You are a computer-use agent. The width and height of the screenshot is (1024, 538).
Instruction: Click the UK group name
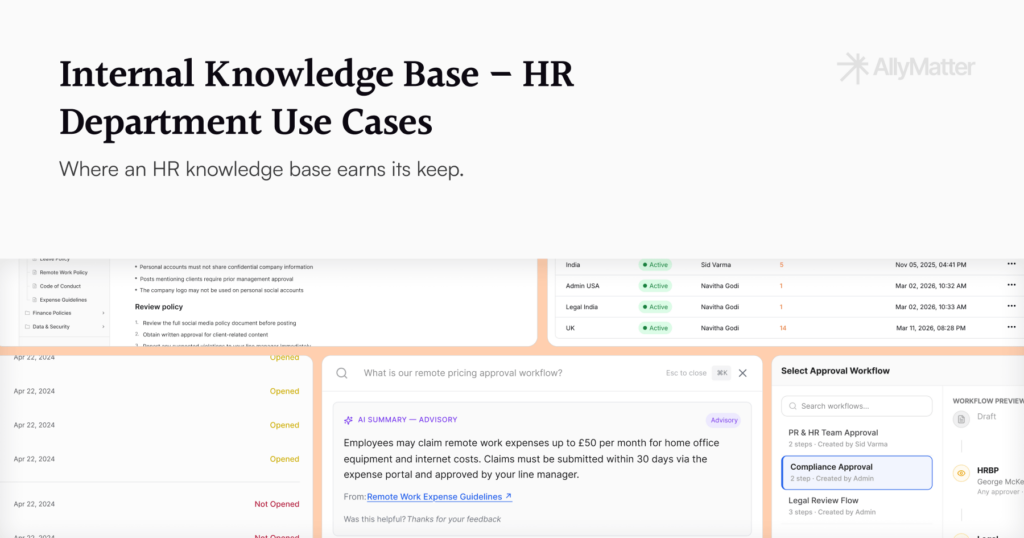coord(570,328)
